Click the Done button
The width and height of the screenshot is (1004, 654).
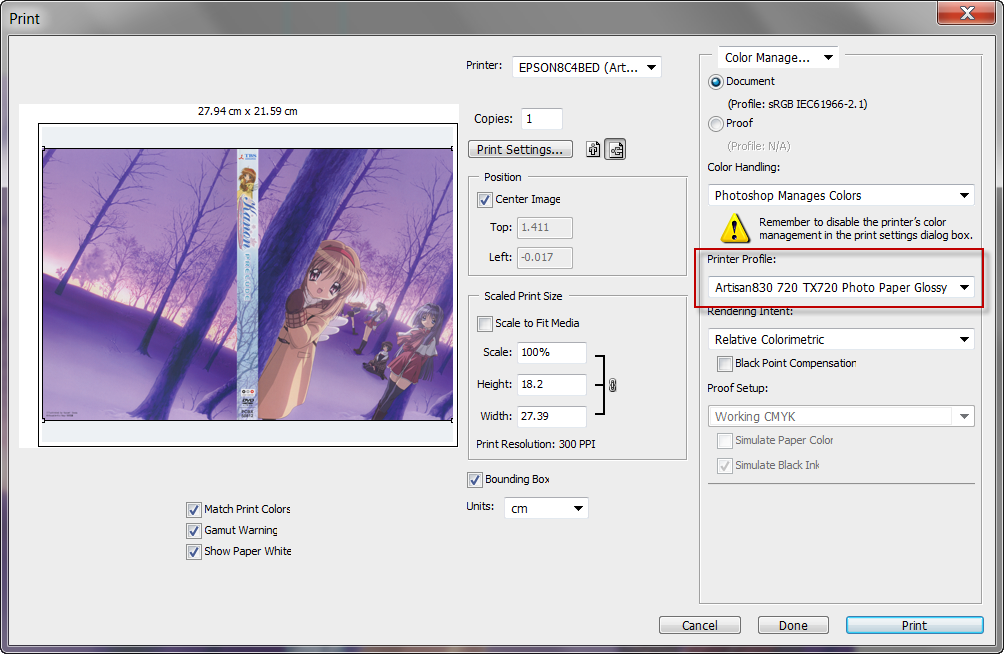click(x=793, y=625)
